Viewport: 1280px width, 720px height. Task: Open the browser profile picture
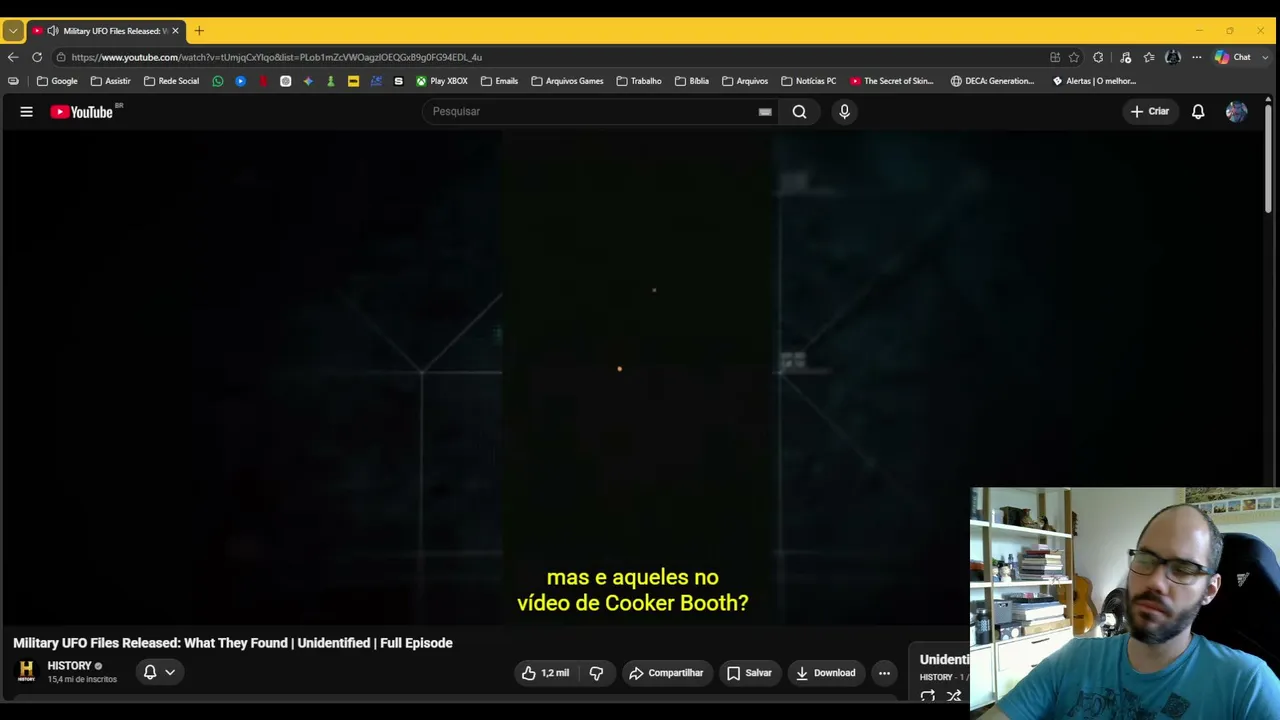tap(1173, 57)
